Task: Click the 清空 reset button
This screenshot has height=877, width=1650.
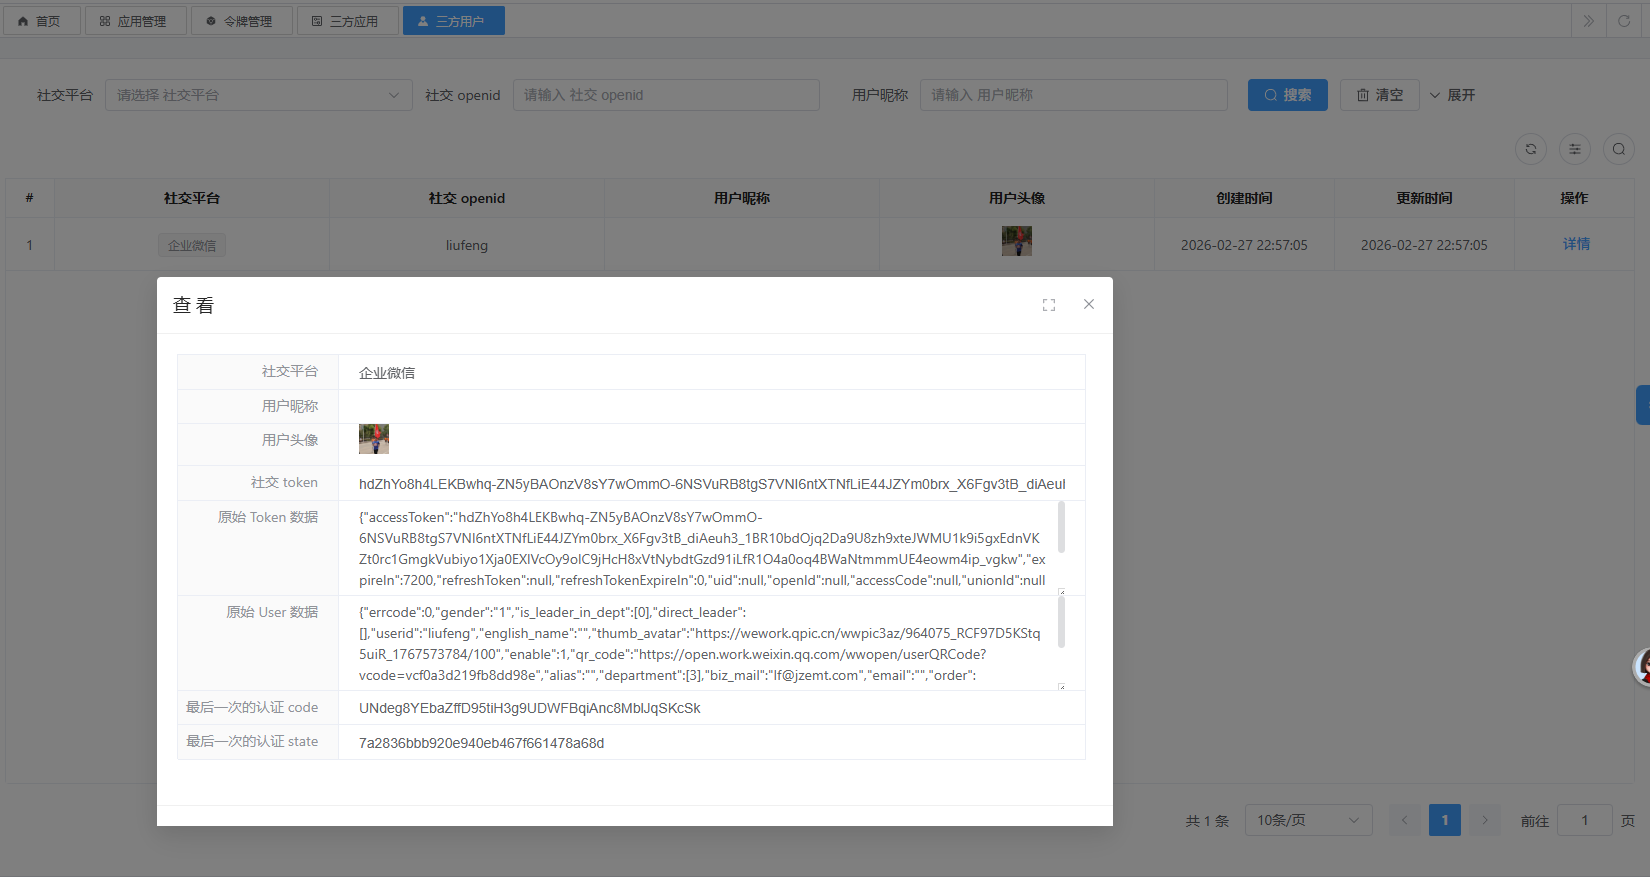Action: tap(1379, 95)
